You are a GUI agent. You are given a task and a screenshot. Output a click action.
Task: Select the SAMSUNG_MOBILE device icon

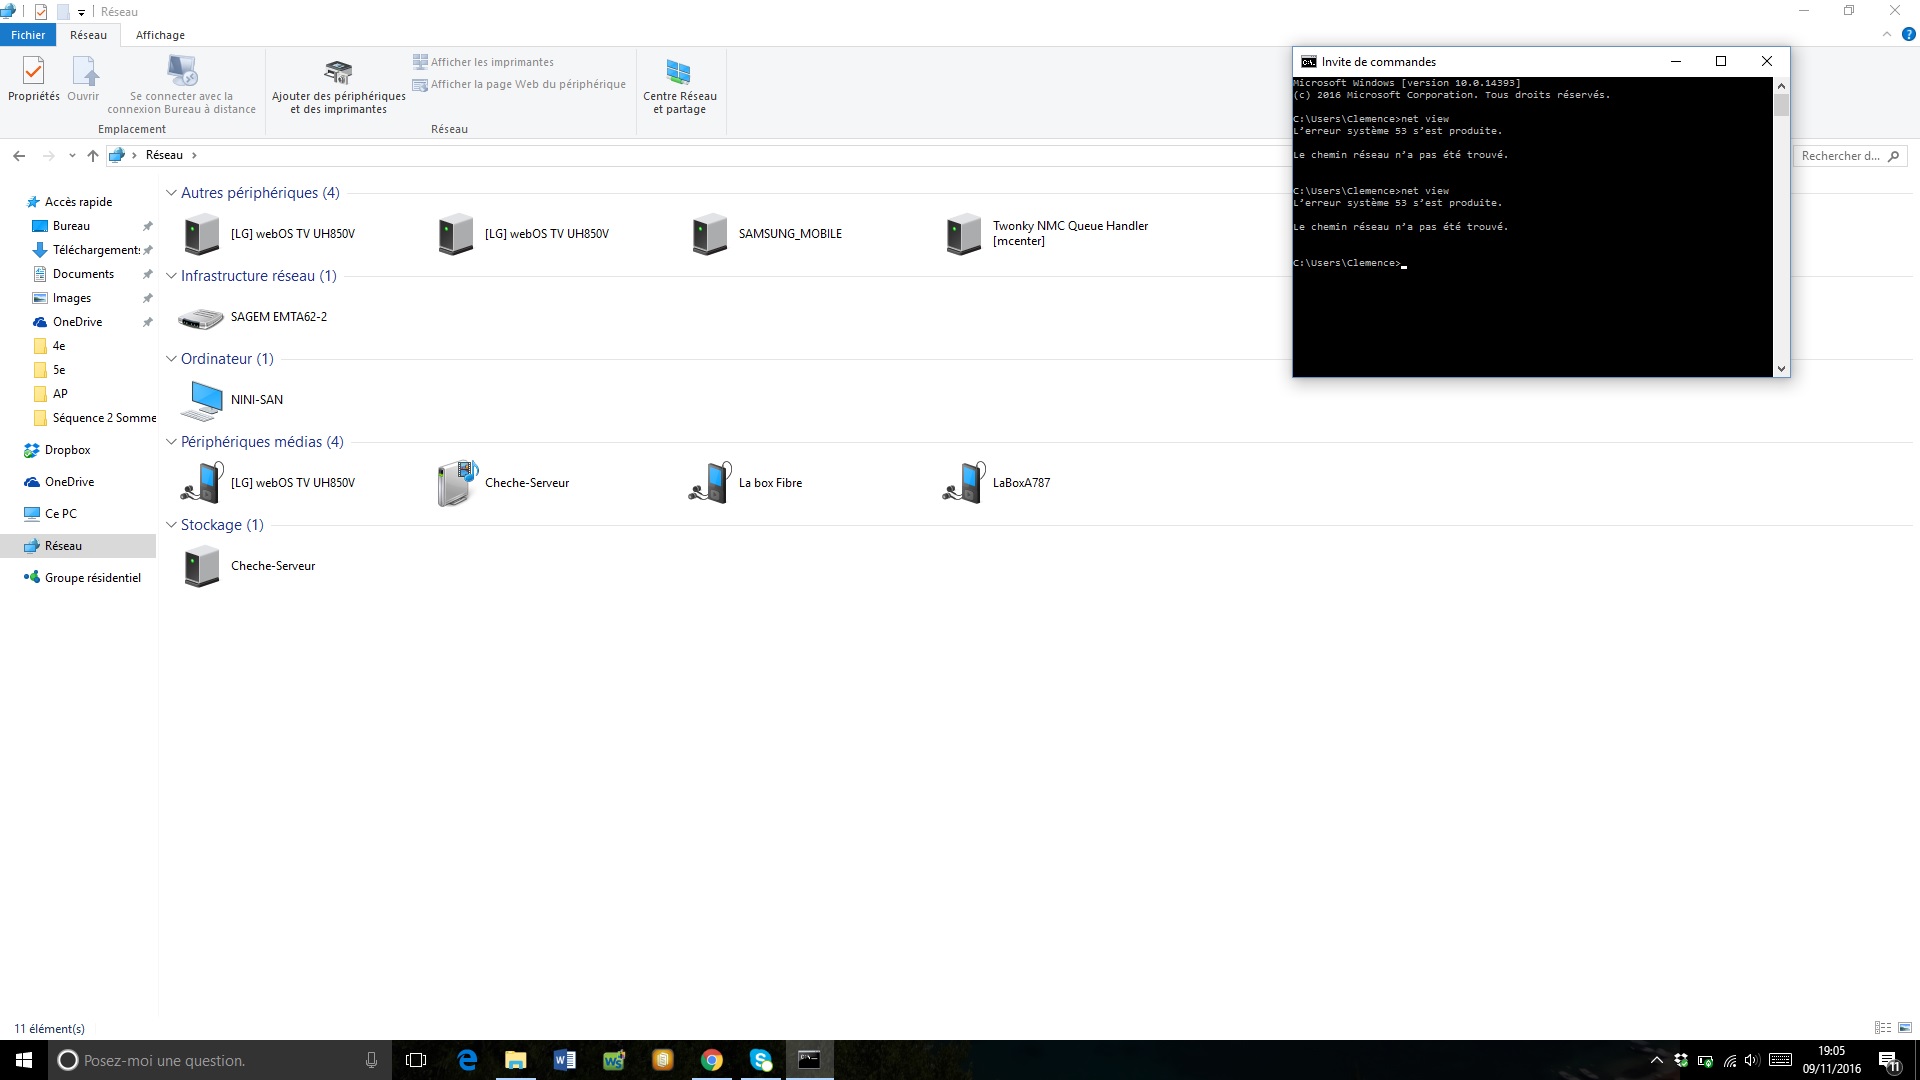[710, 234]
